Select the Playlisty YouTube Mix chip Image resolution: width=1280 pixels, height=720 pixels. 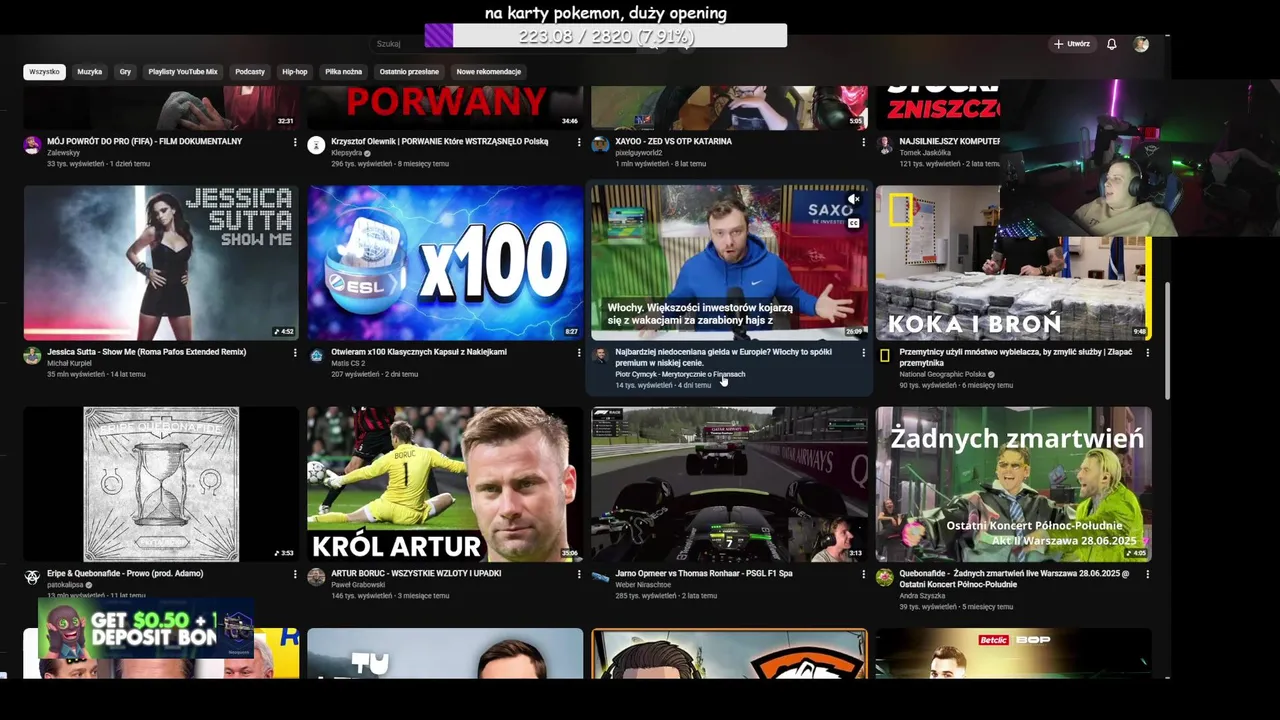coord(183,72)
